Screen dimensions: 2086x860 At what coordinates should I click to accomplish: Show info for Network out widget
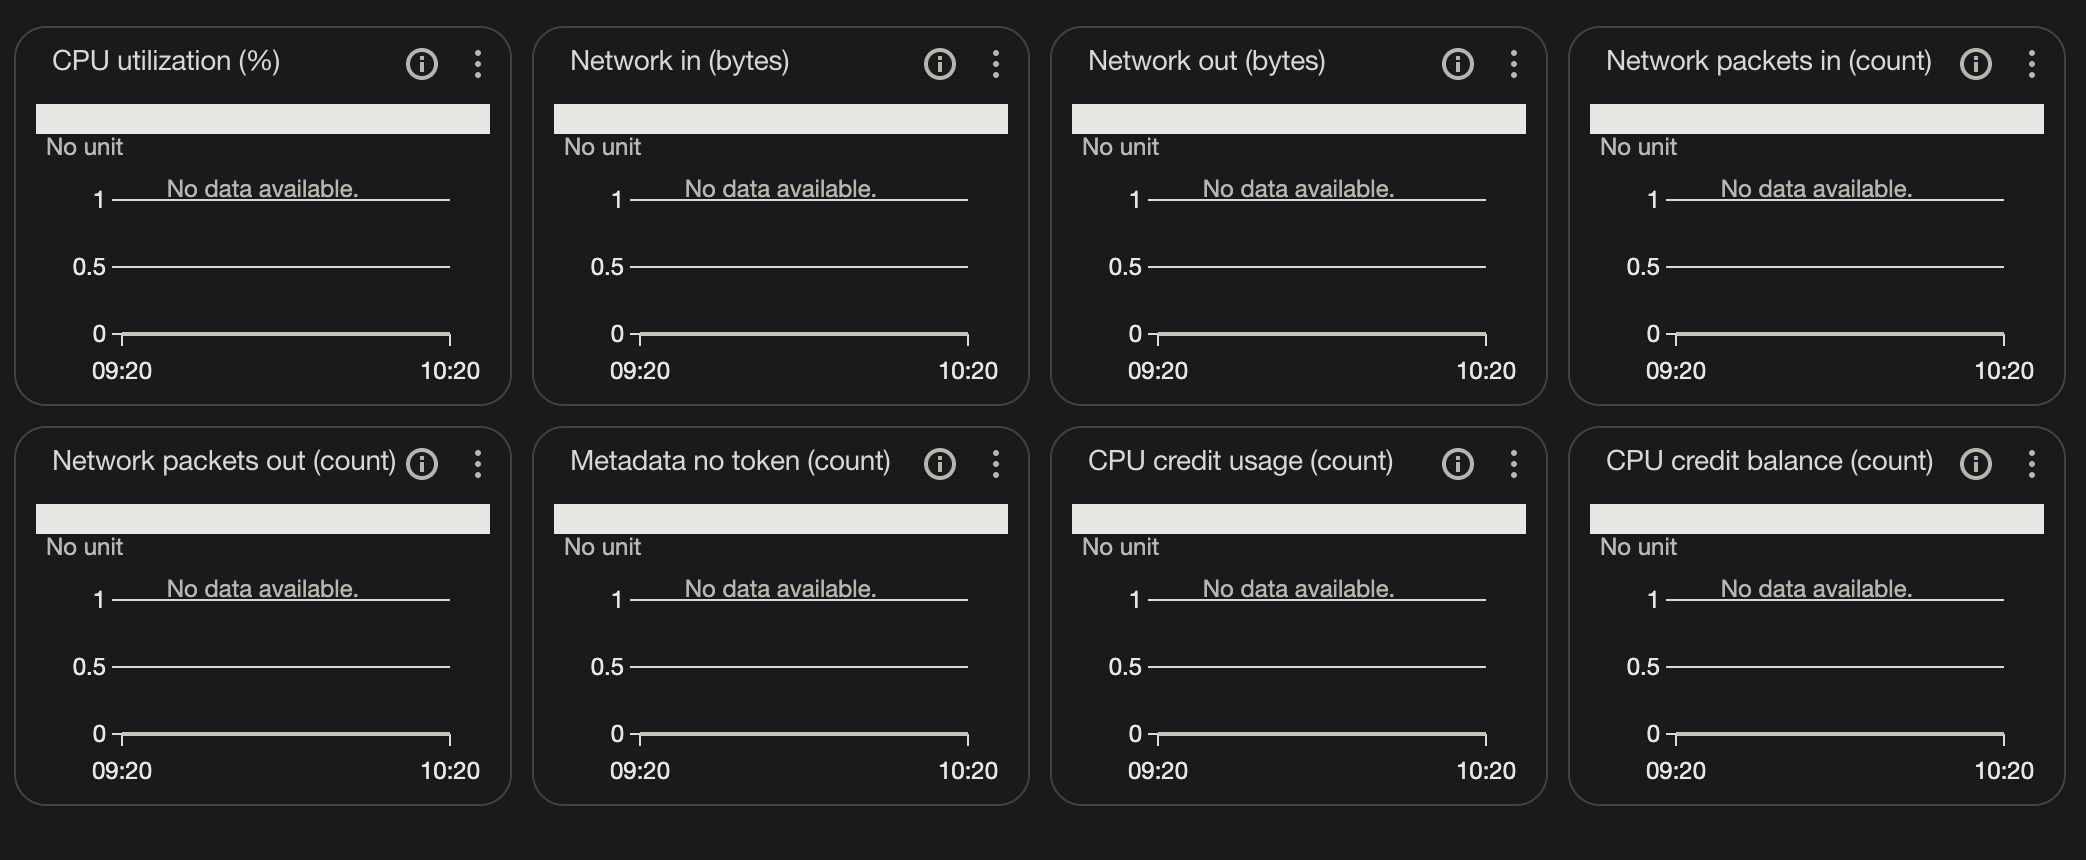(x=1458, y=64)
